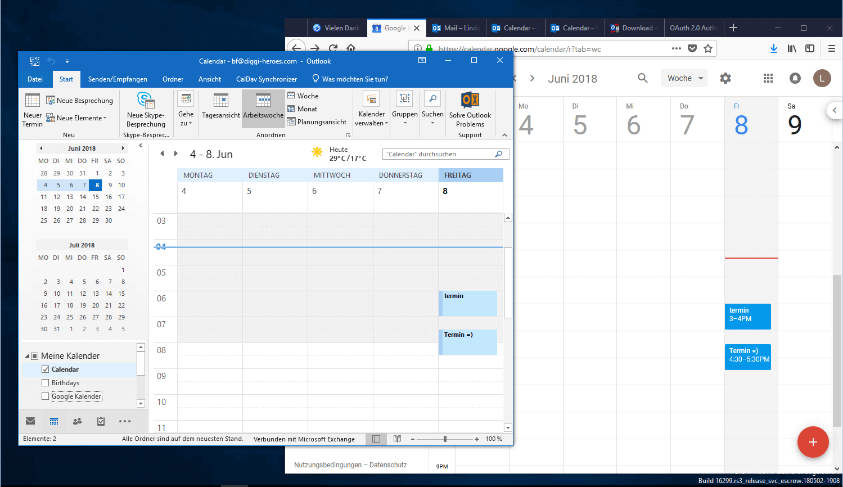Click Calendar durchsuchen search field
The height and width of the screenshot is (487, 843).
click(445, 154)
